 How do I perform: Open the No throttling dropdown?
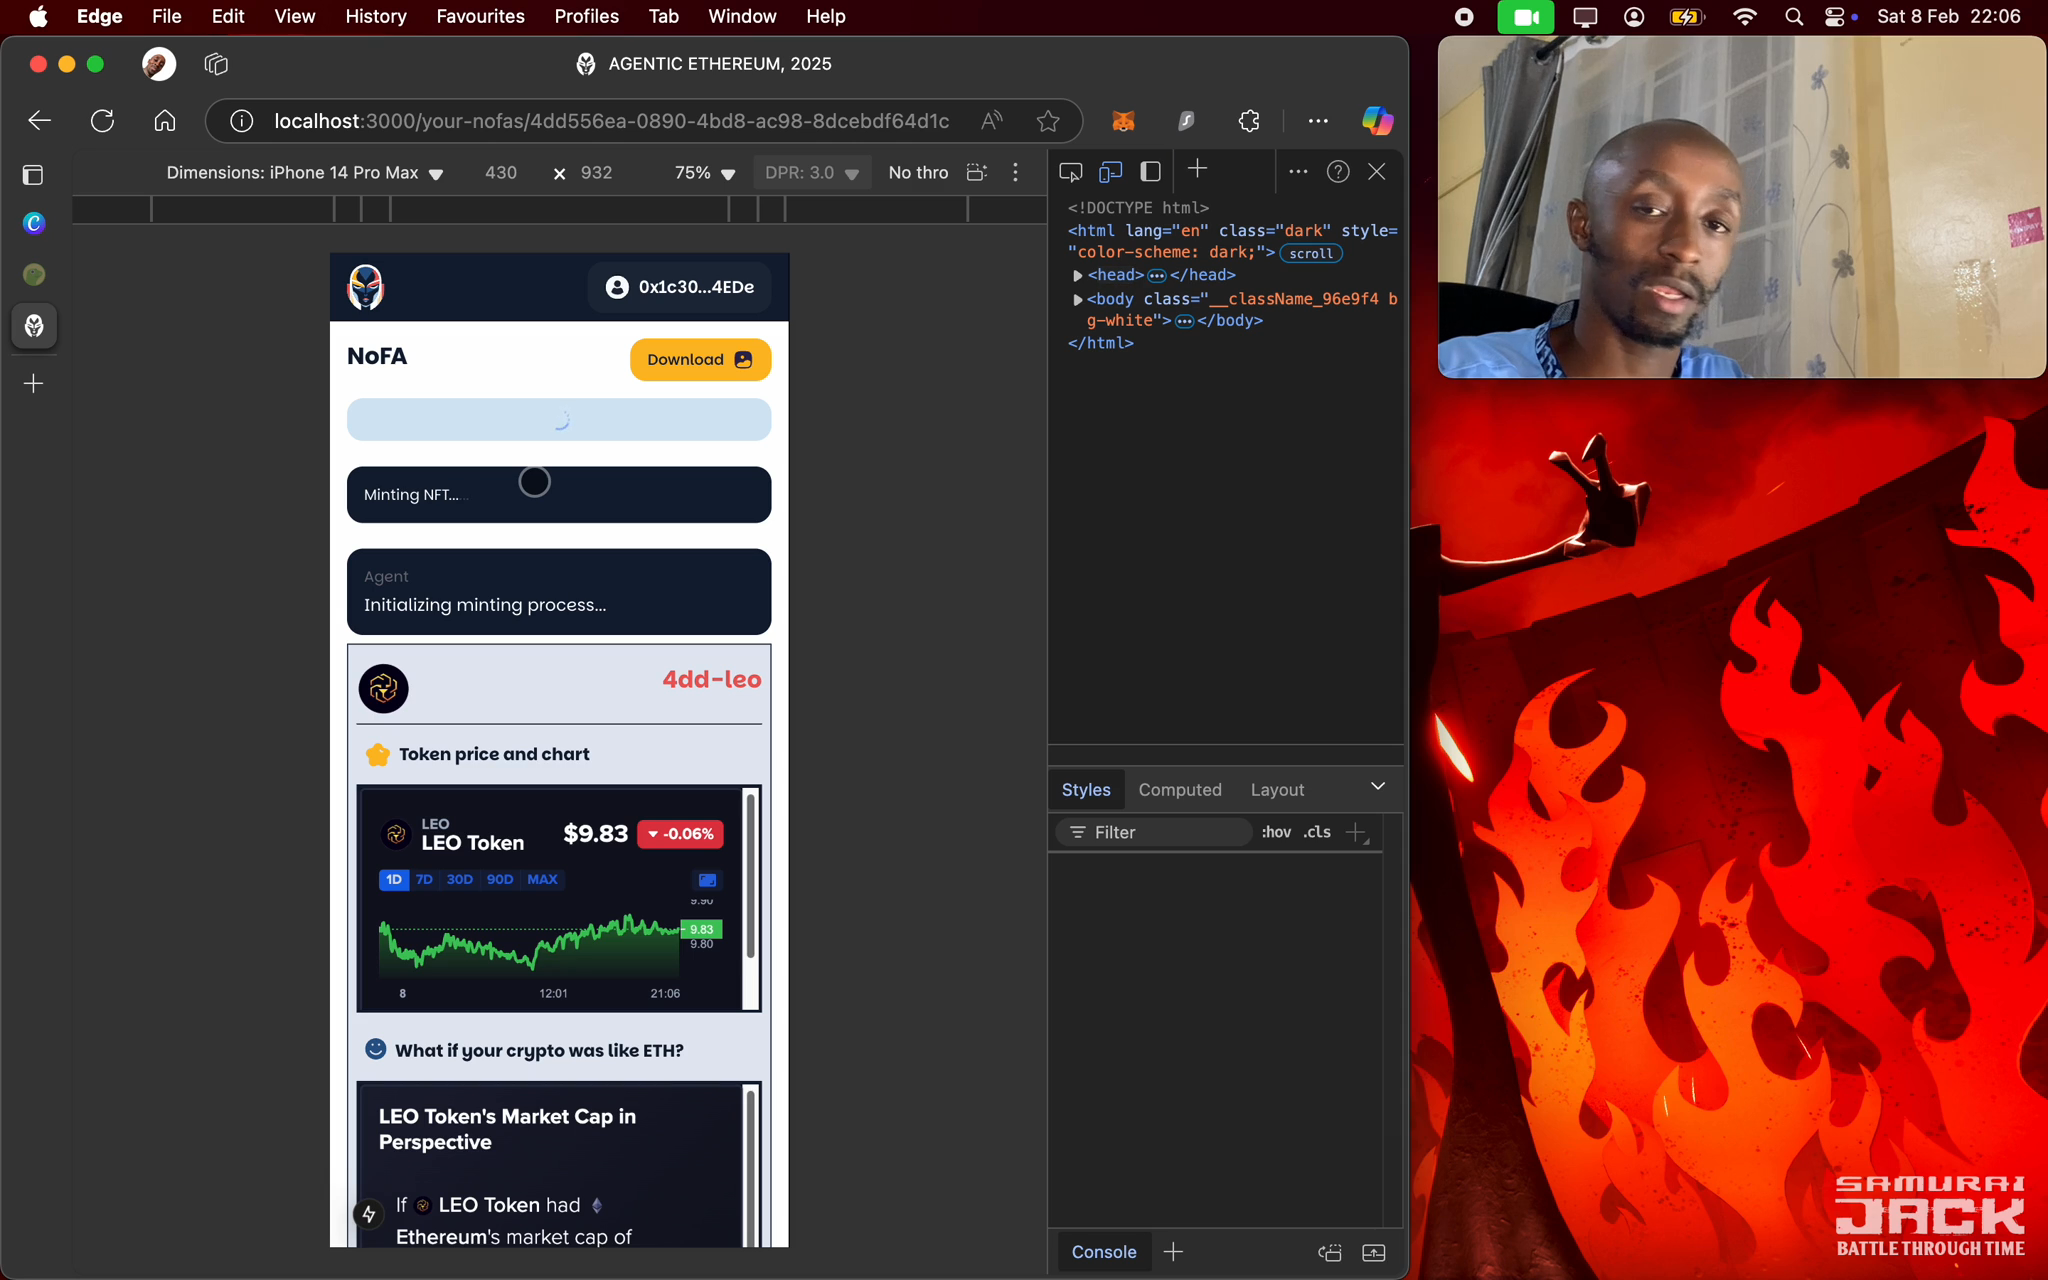click(918, 173)
